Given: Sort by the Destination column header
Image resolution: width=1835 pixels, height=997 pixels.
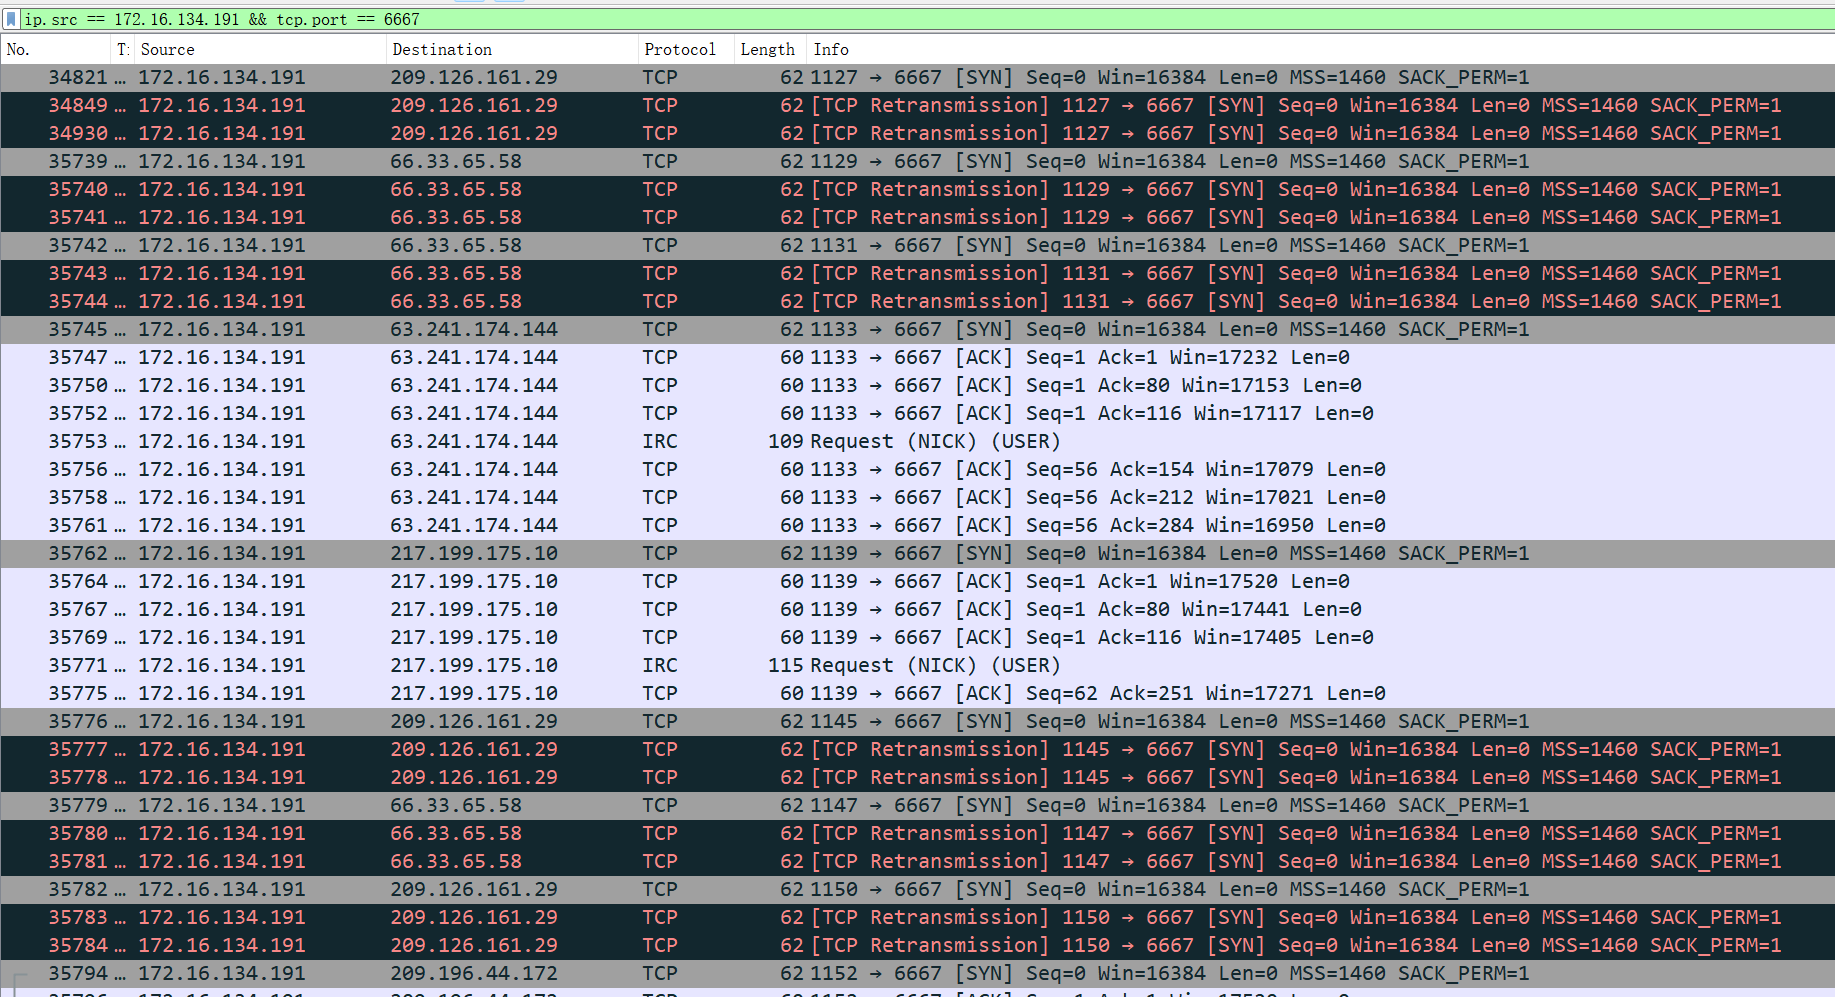Looking at the screenshot, I should [511, 49].
